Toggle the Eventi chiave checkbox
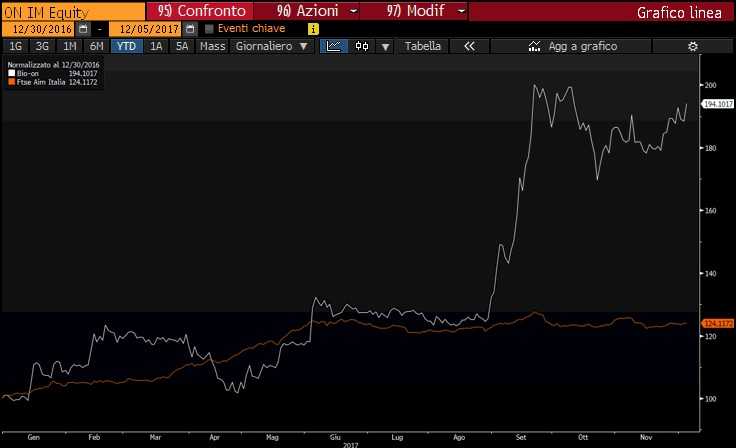The width and height of the screenshot is (737, 448). [x=209, y=29]
